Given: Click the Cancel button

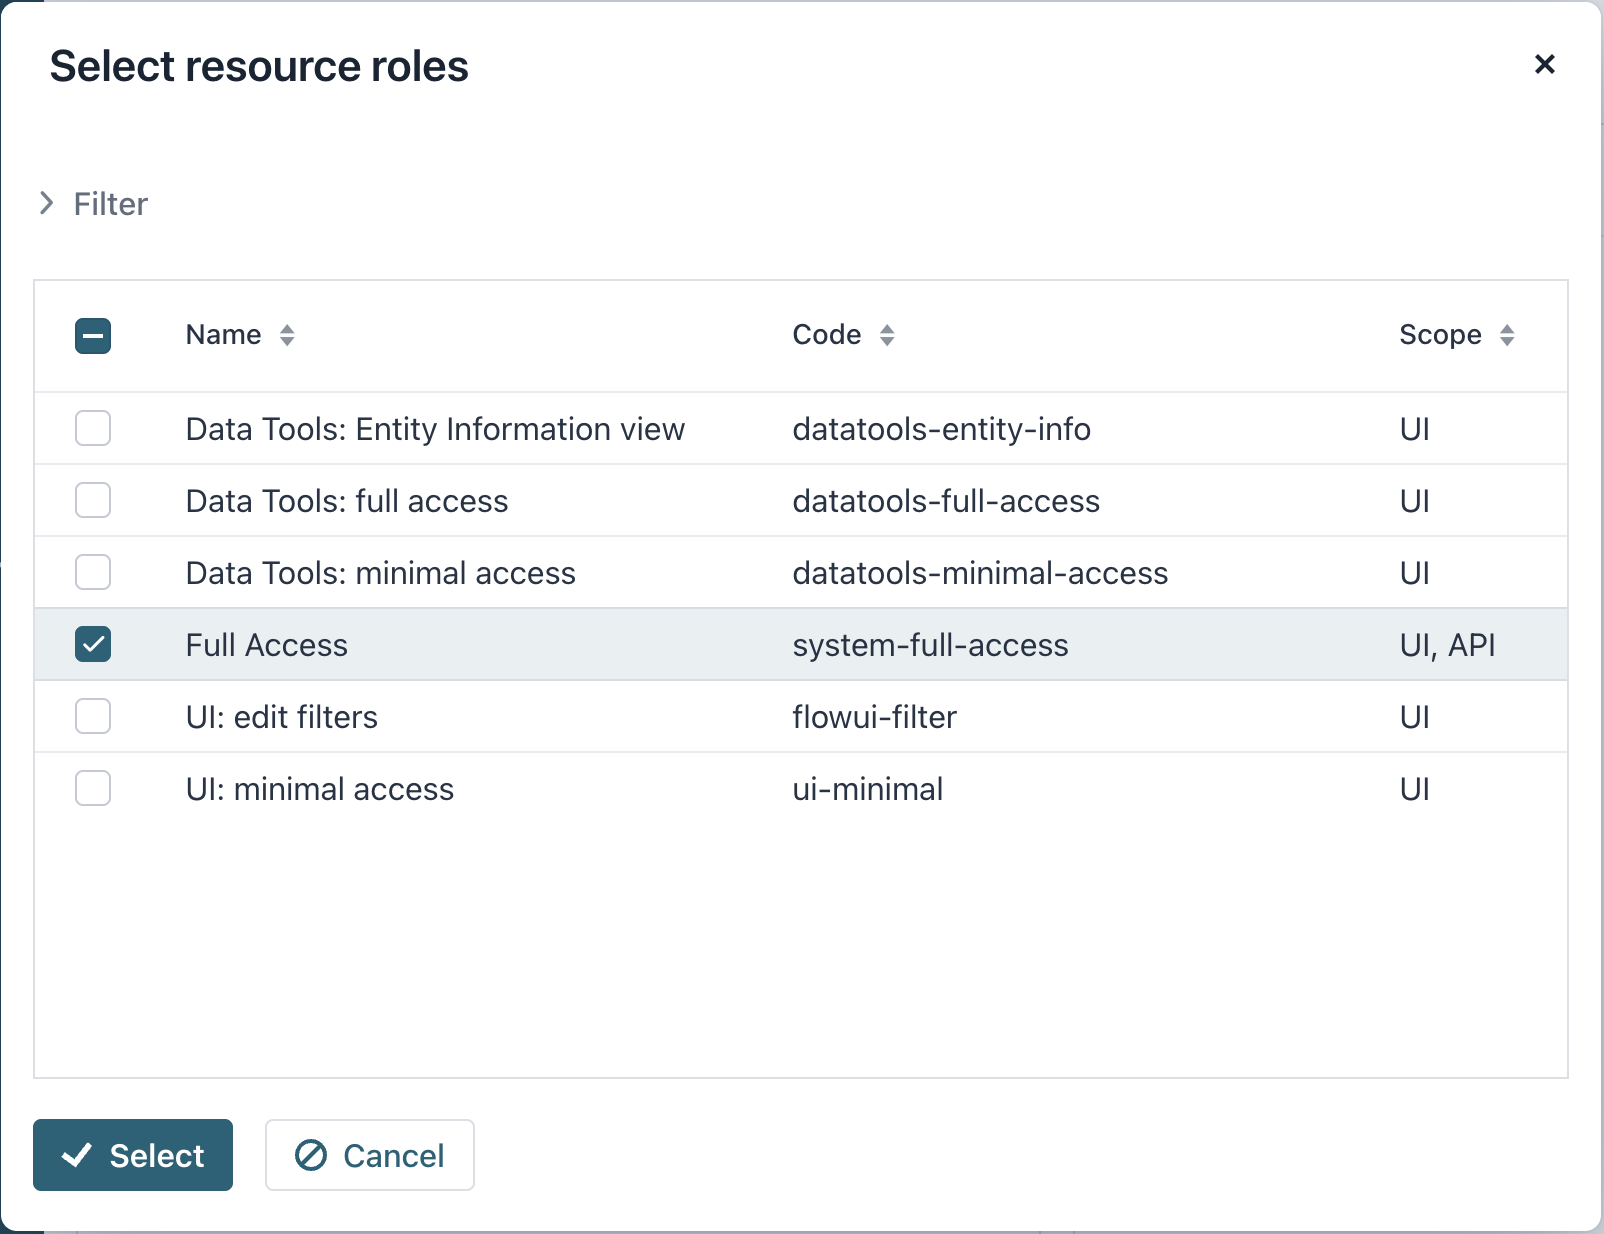Looking at the screenshot, I should [x=369, y=1155].
